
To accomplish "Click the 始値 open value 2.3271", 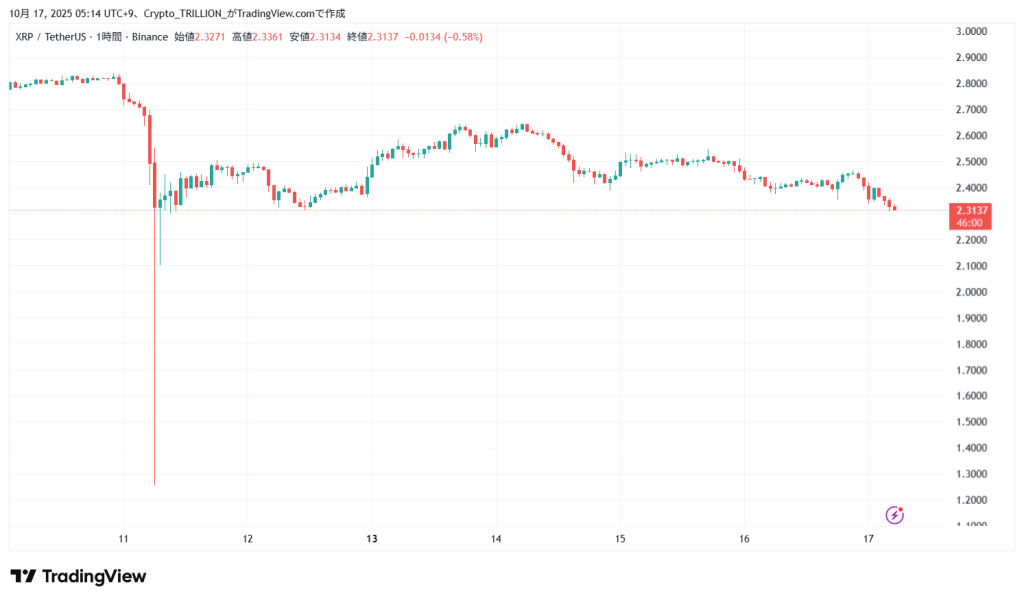I will pyautogui.click(x=213, y=37).
